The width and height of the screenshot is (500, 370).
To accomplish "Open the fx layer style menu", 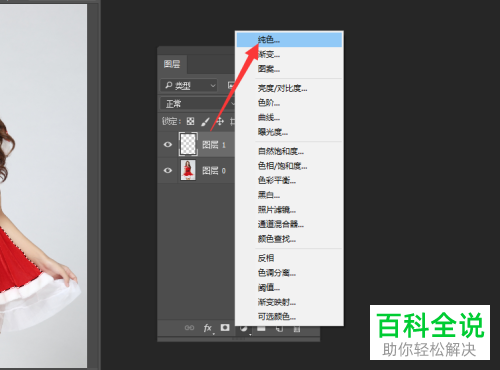I will click(x=208, y=328).
